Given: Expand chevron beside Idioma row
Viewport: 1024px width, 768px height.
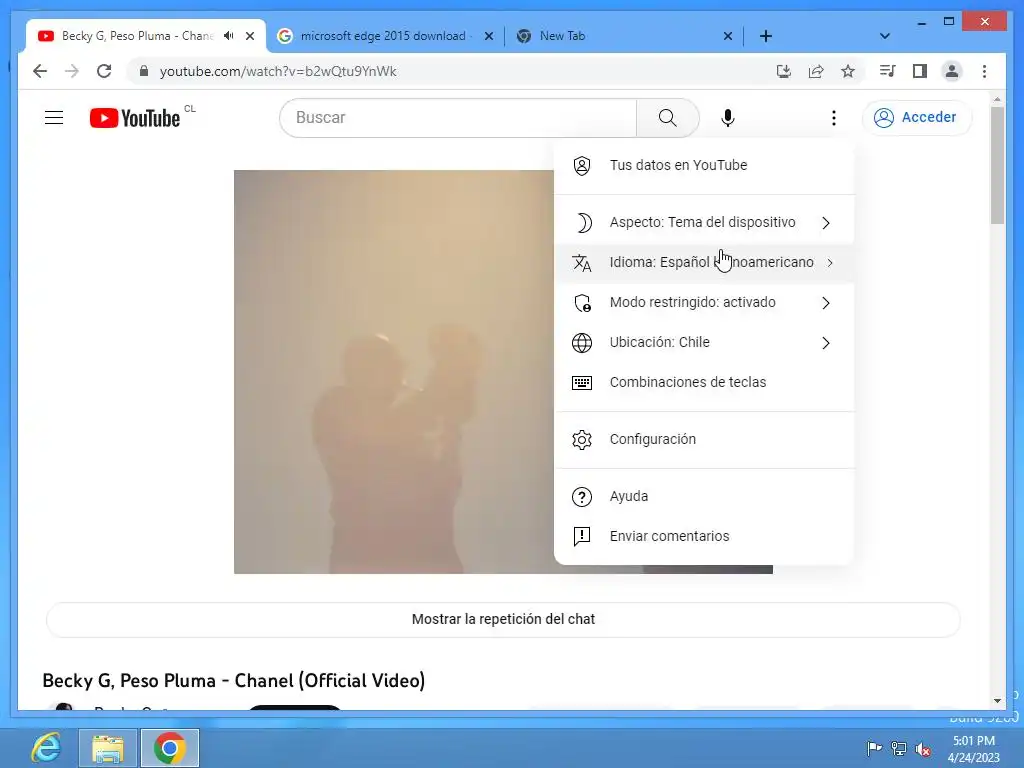Looking at the screenshot, I should 830,263.
